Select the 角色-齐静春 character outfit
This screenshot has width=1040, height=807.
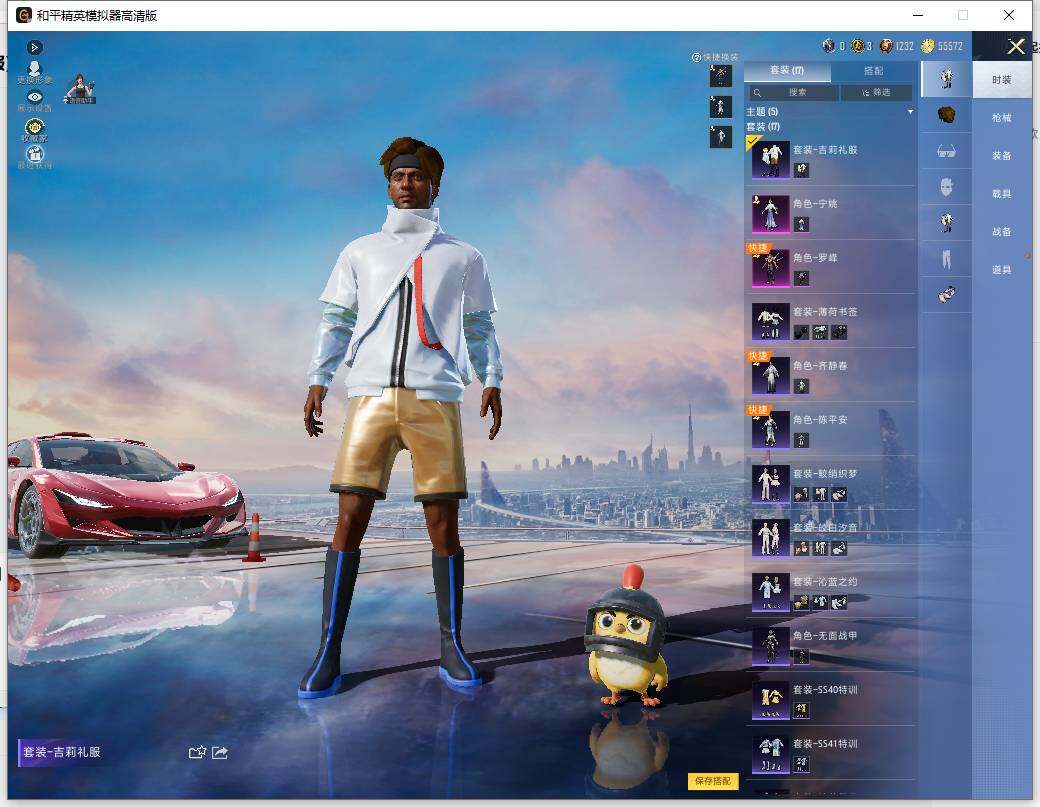pos(830,375)
